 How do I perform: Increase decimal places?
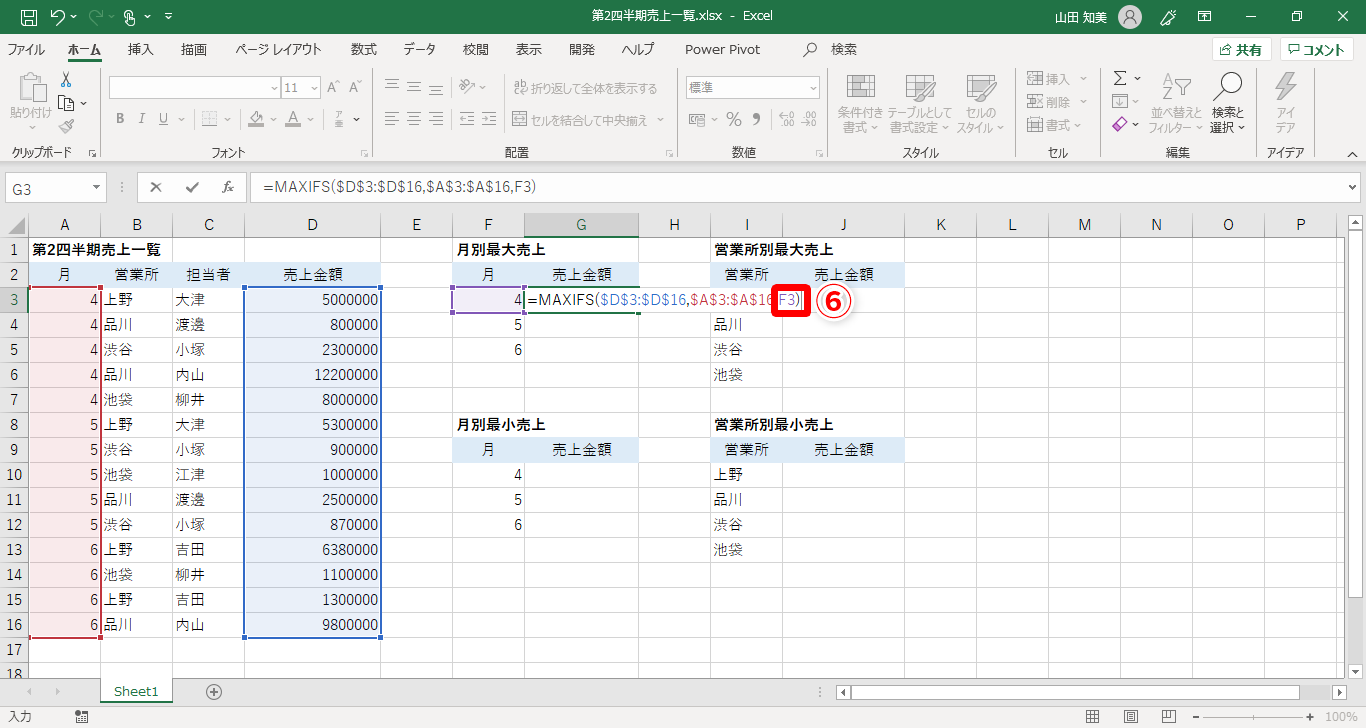788,120
